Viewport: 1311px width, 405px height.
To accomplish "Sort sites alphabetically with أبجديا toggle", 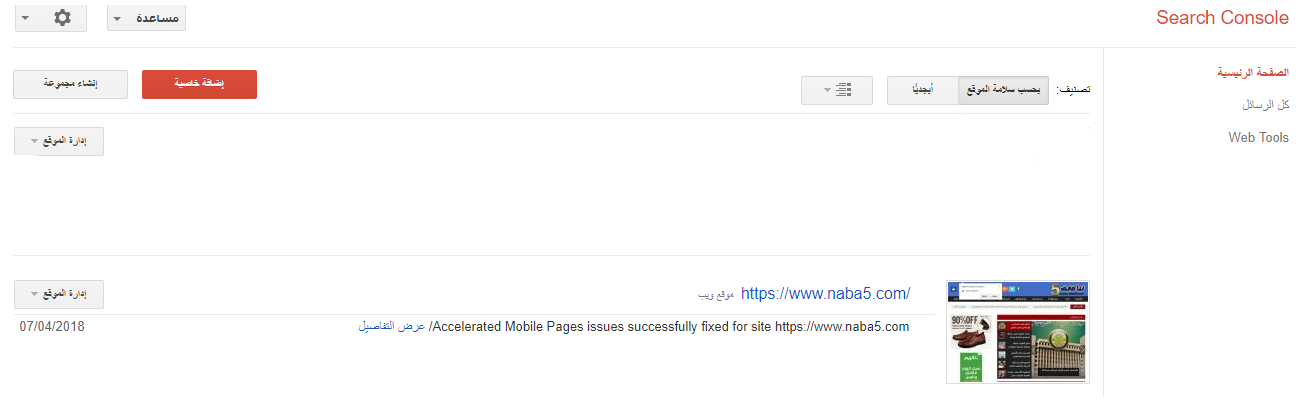I will [x=922, y=90].
